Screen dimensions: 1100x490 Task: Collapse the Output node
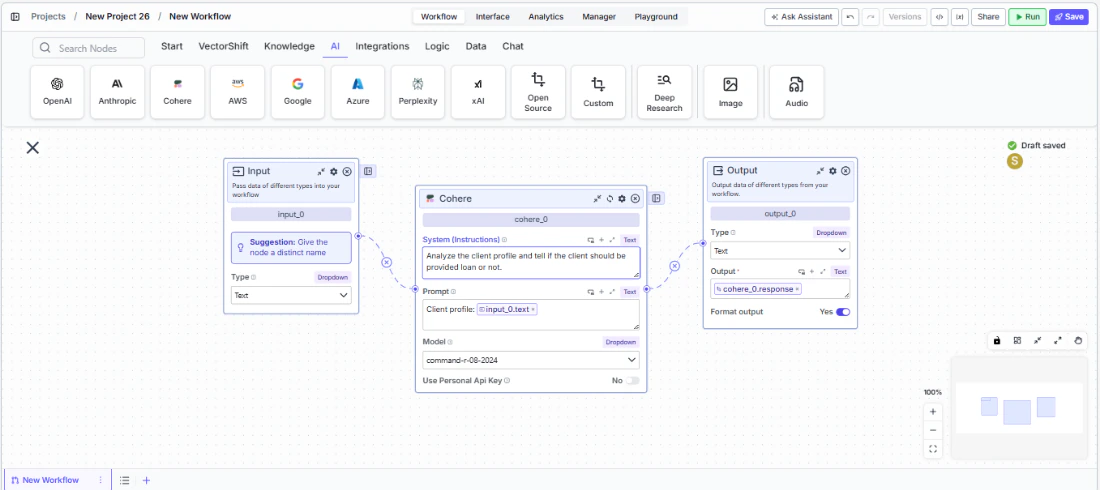coord(820,171)
